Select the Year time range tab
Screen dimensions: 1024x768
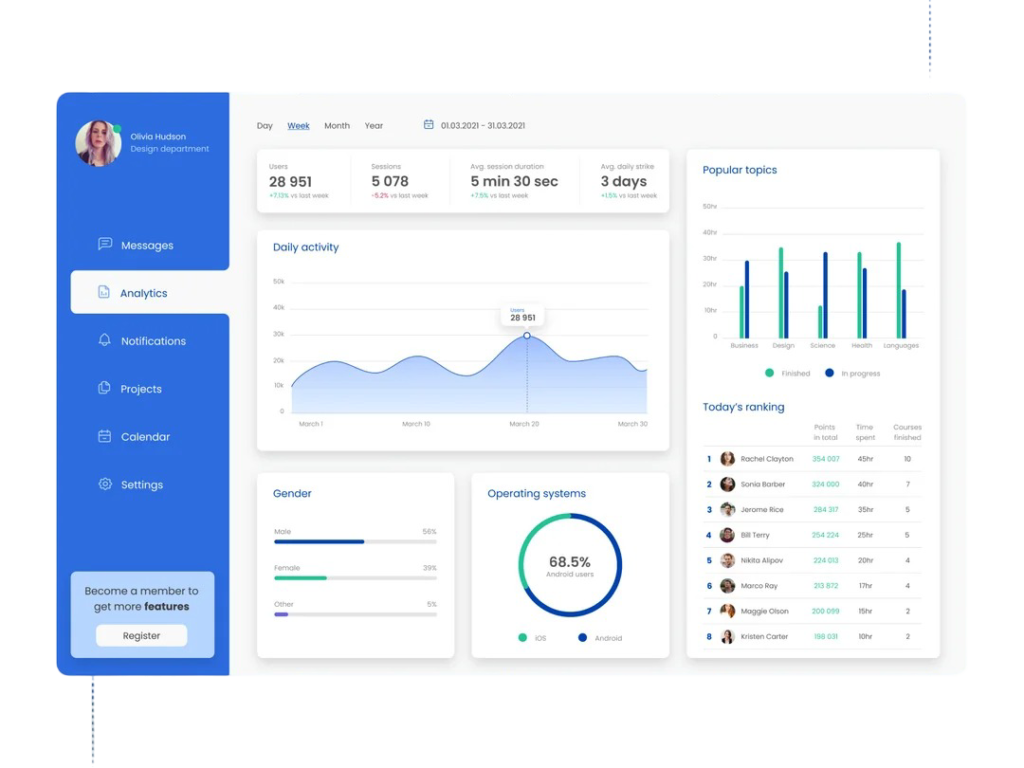pos(374,126)
